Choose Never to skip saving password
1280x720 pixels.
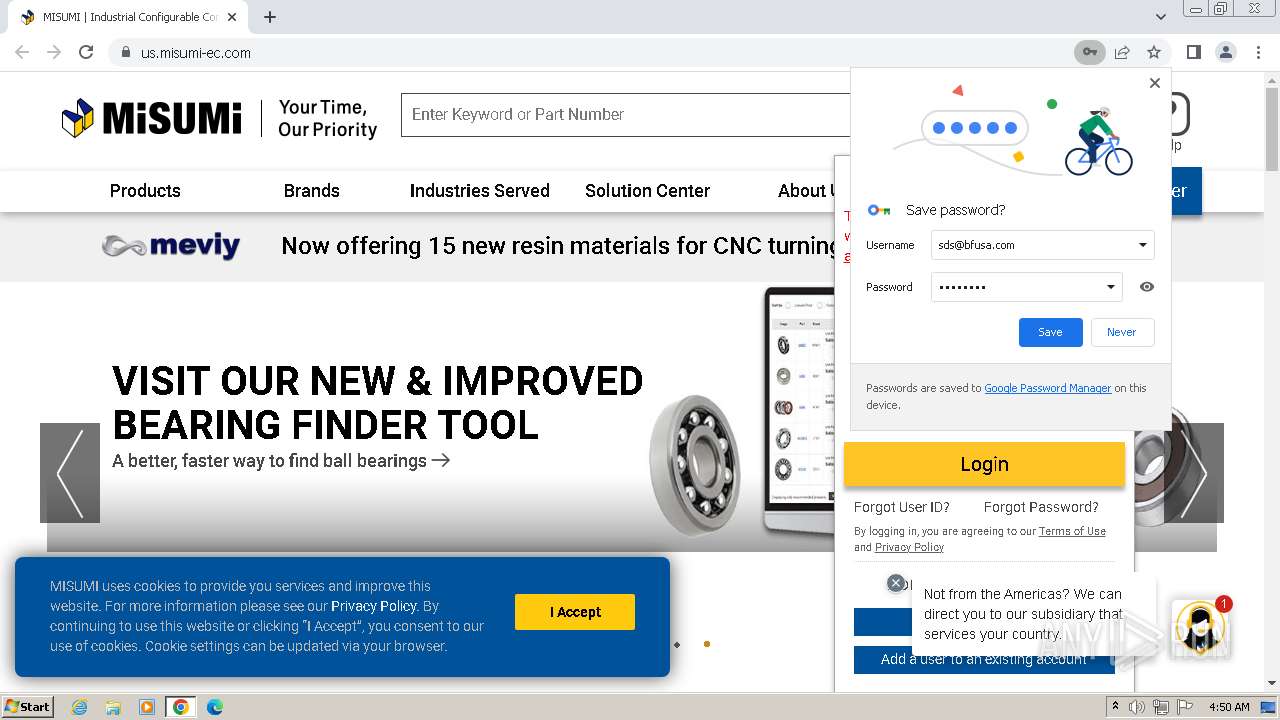point(1121,332)
